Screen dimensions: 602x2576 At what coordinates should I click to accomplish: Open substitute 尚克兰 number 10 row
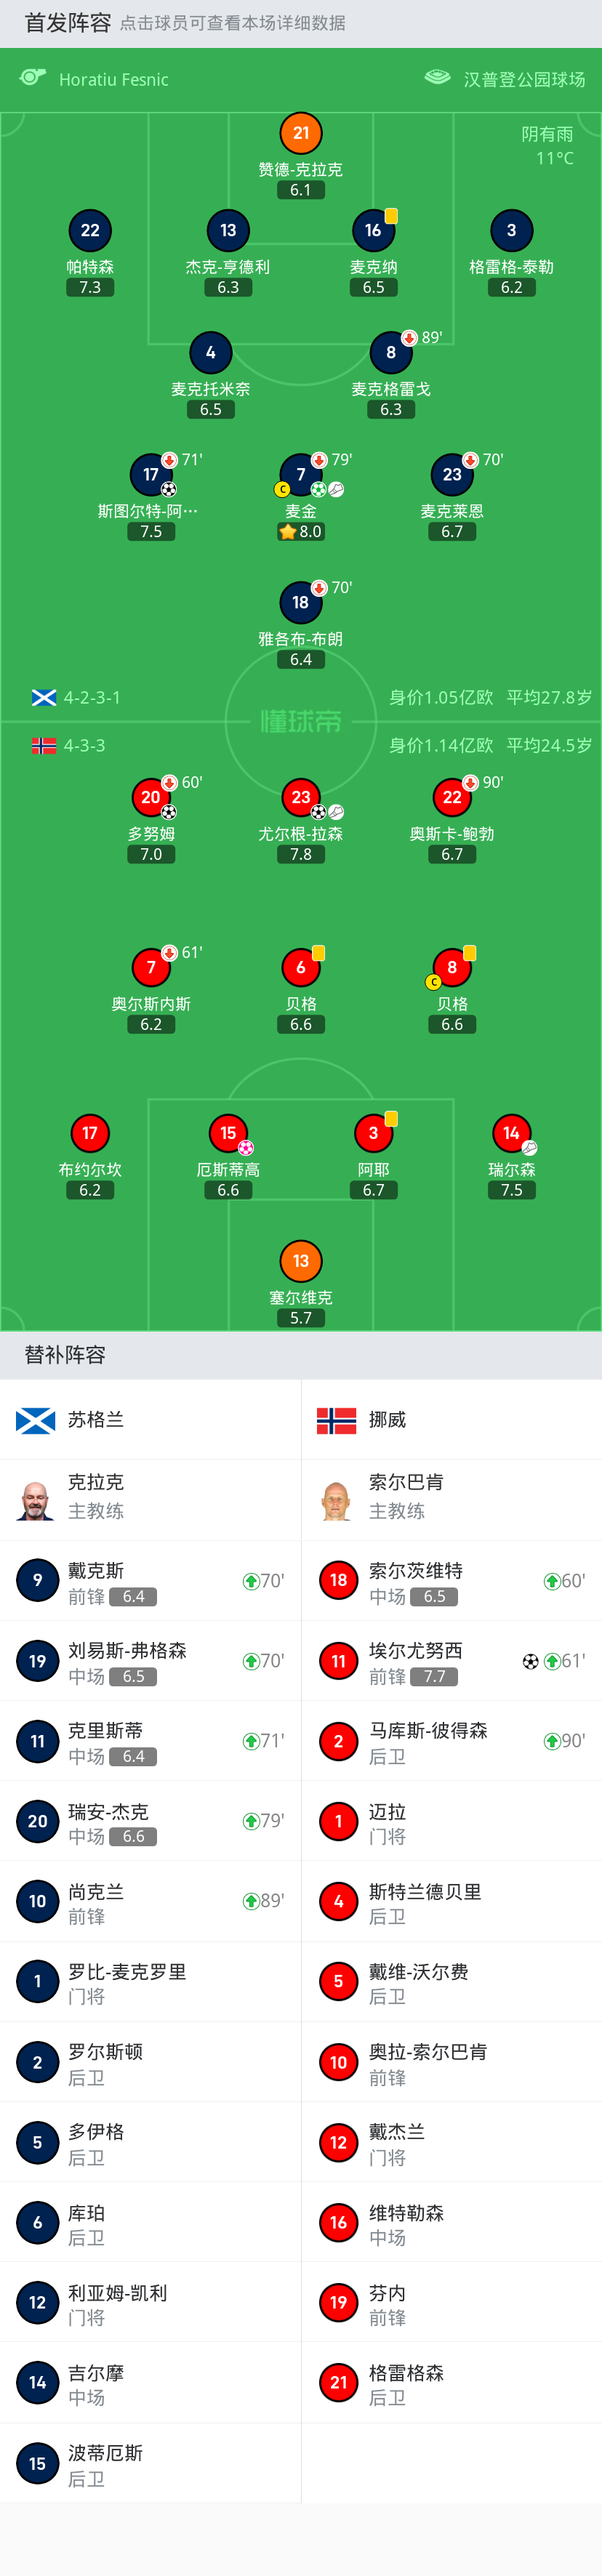coord(150,1901)
